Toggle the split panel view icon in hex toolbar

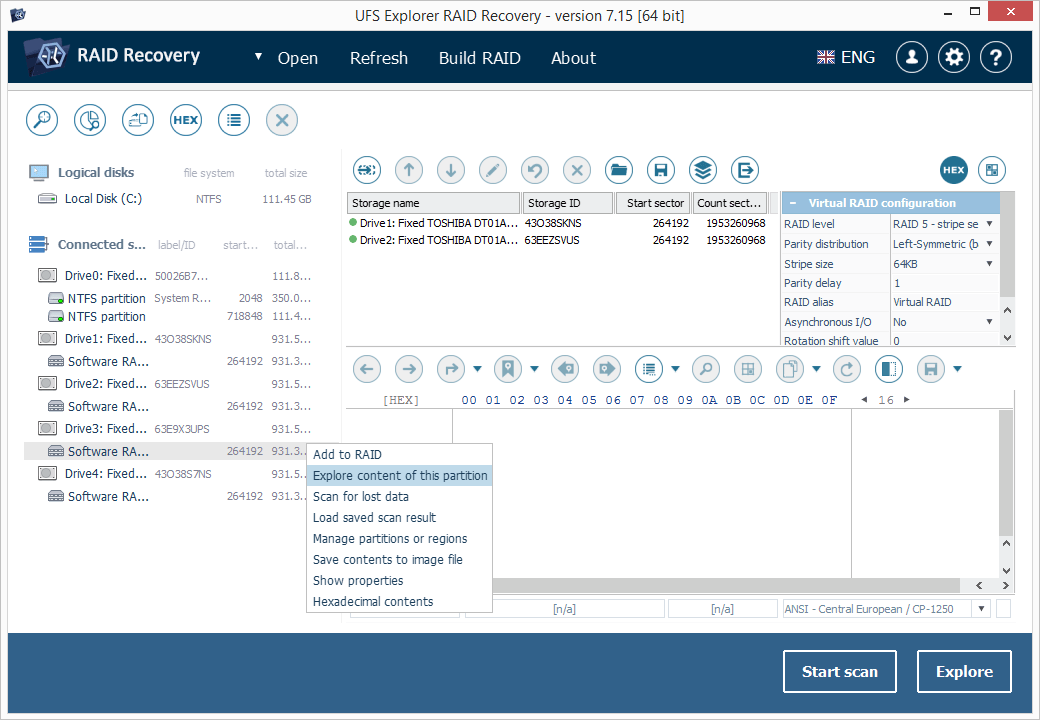(x=889, y=369)
